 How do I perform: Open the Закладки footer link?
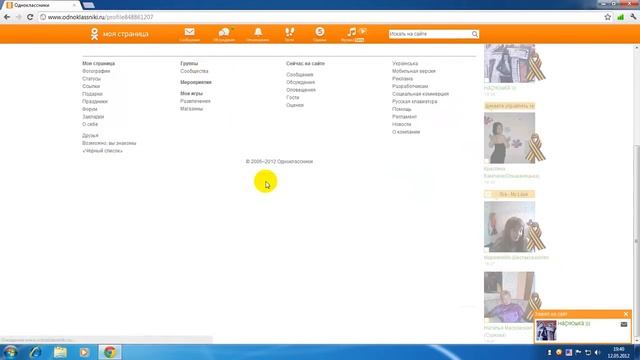[93, 117]
